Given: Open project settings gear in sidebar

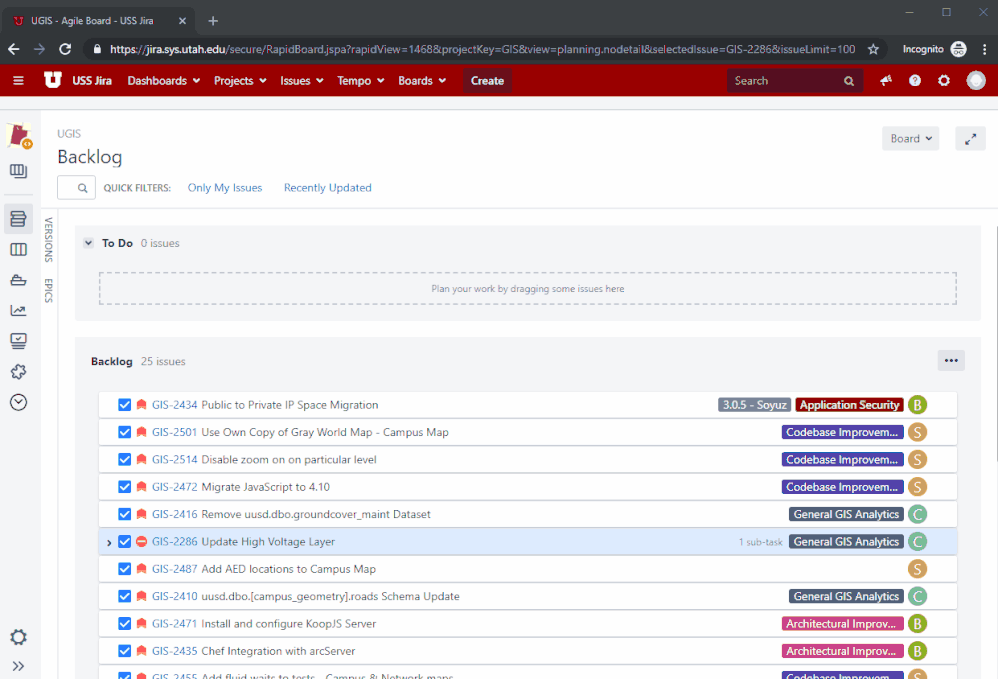Looking at the screenshot, I should 18,637.
